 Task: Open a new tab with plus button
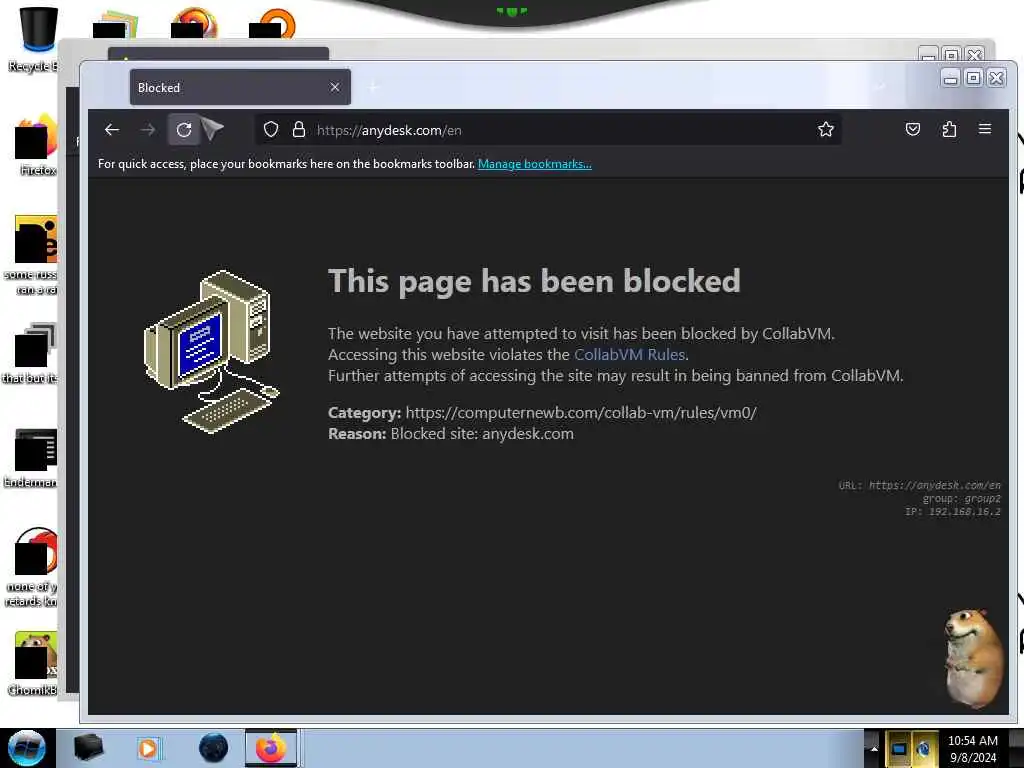[x=374, y=87]
